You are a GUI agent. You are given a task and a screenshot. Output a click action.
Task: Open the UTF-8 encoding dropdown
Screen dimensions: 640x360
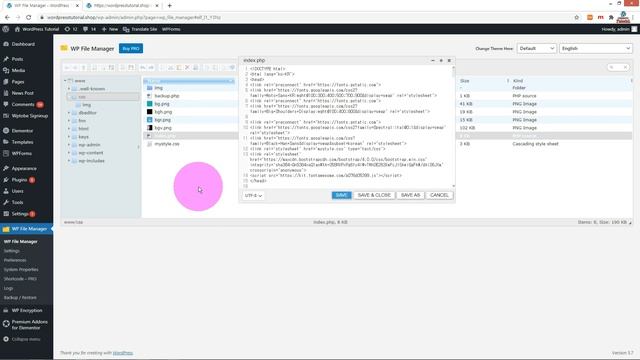pos(253,196)
